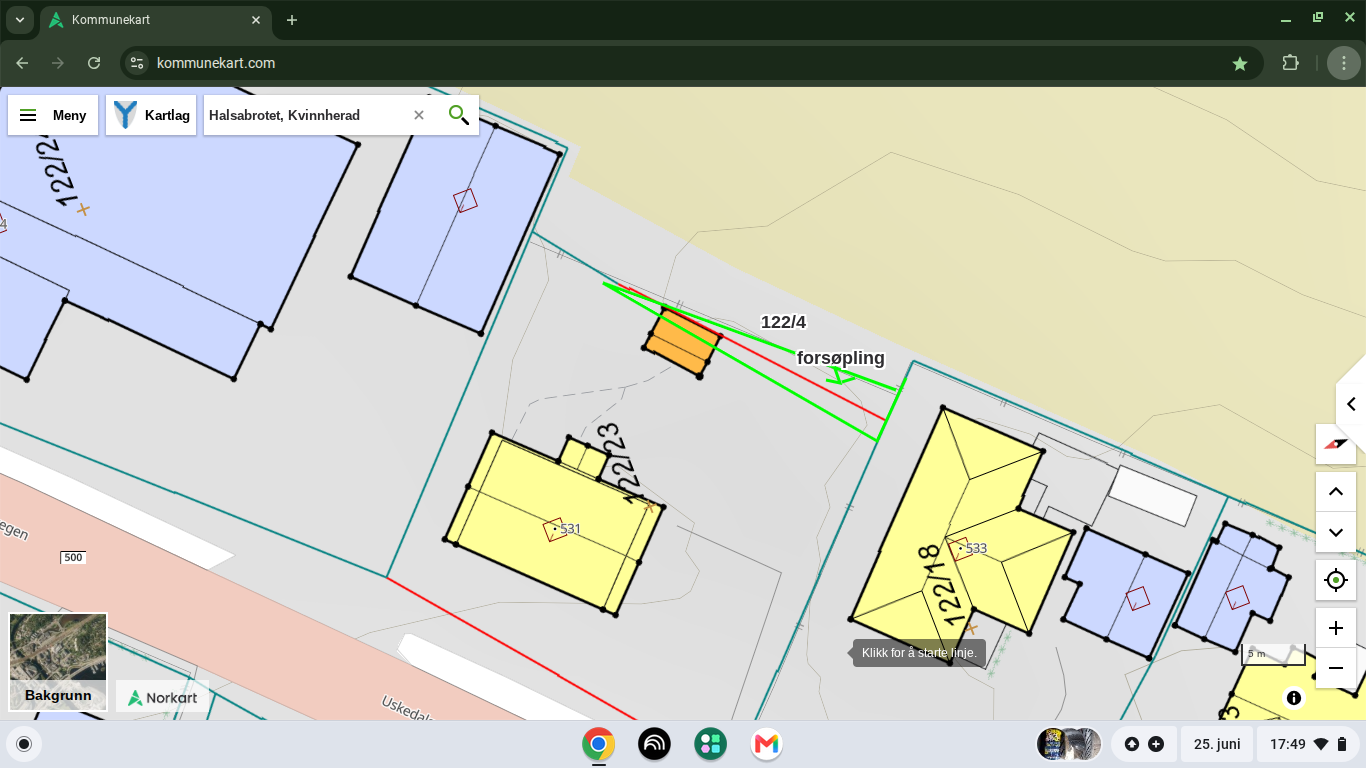Clear the search field with the X
The image size is (1366, 768).
pos(419,115)
